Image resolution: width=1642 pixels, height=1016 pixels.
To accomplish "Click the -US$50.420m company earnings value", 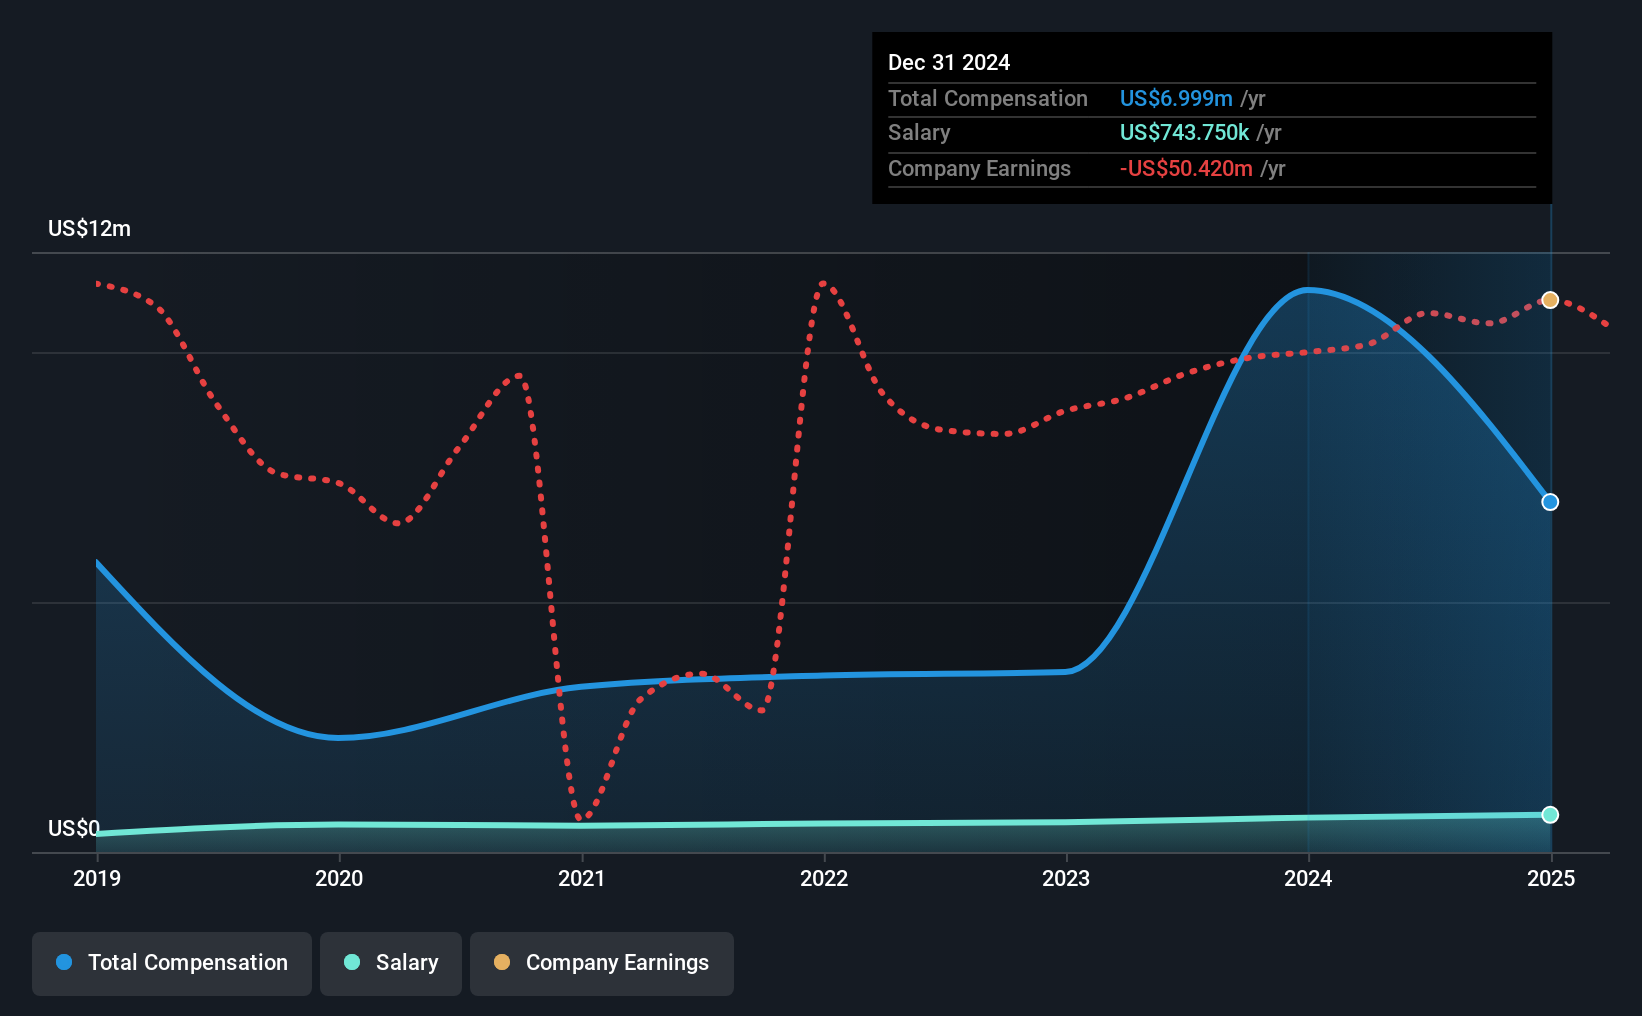I will coord(1186,168).
